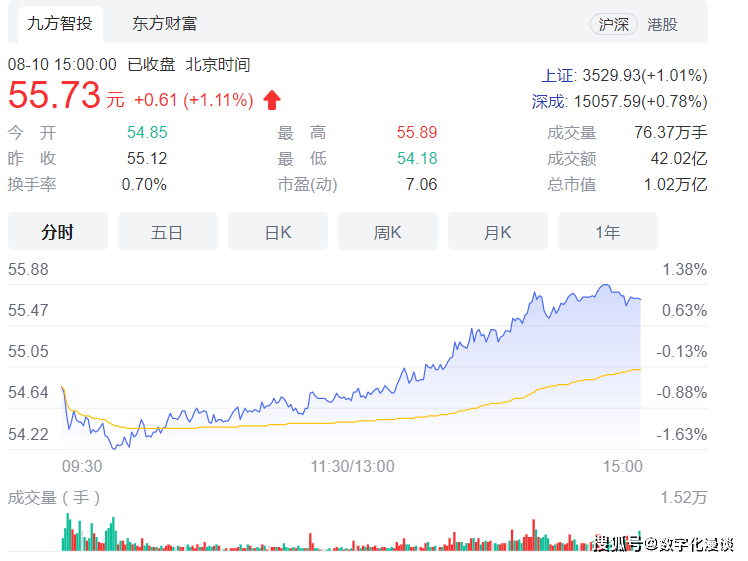Show the 分时 intraday chart
Screen dimensions: 748x561
pos(57,232)
